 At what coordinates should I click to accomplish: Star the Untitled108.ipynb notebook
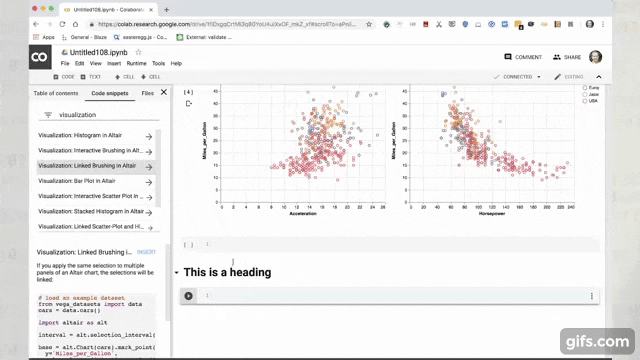pyautogui.click(x=138, y=52)
